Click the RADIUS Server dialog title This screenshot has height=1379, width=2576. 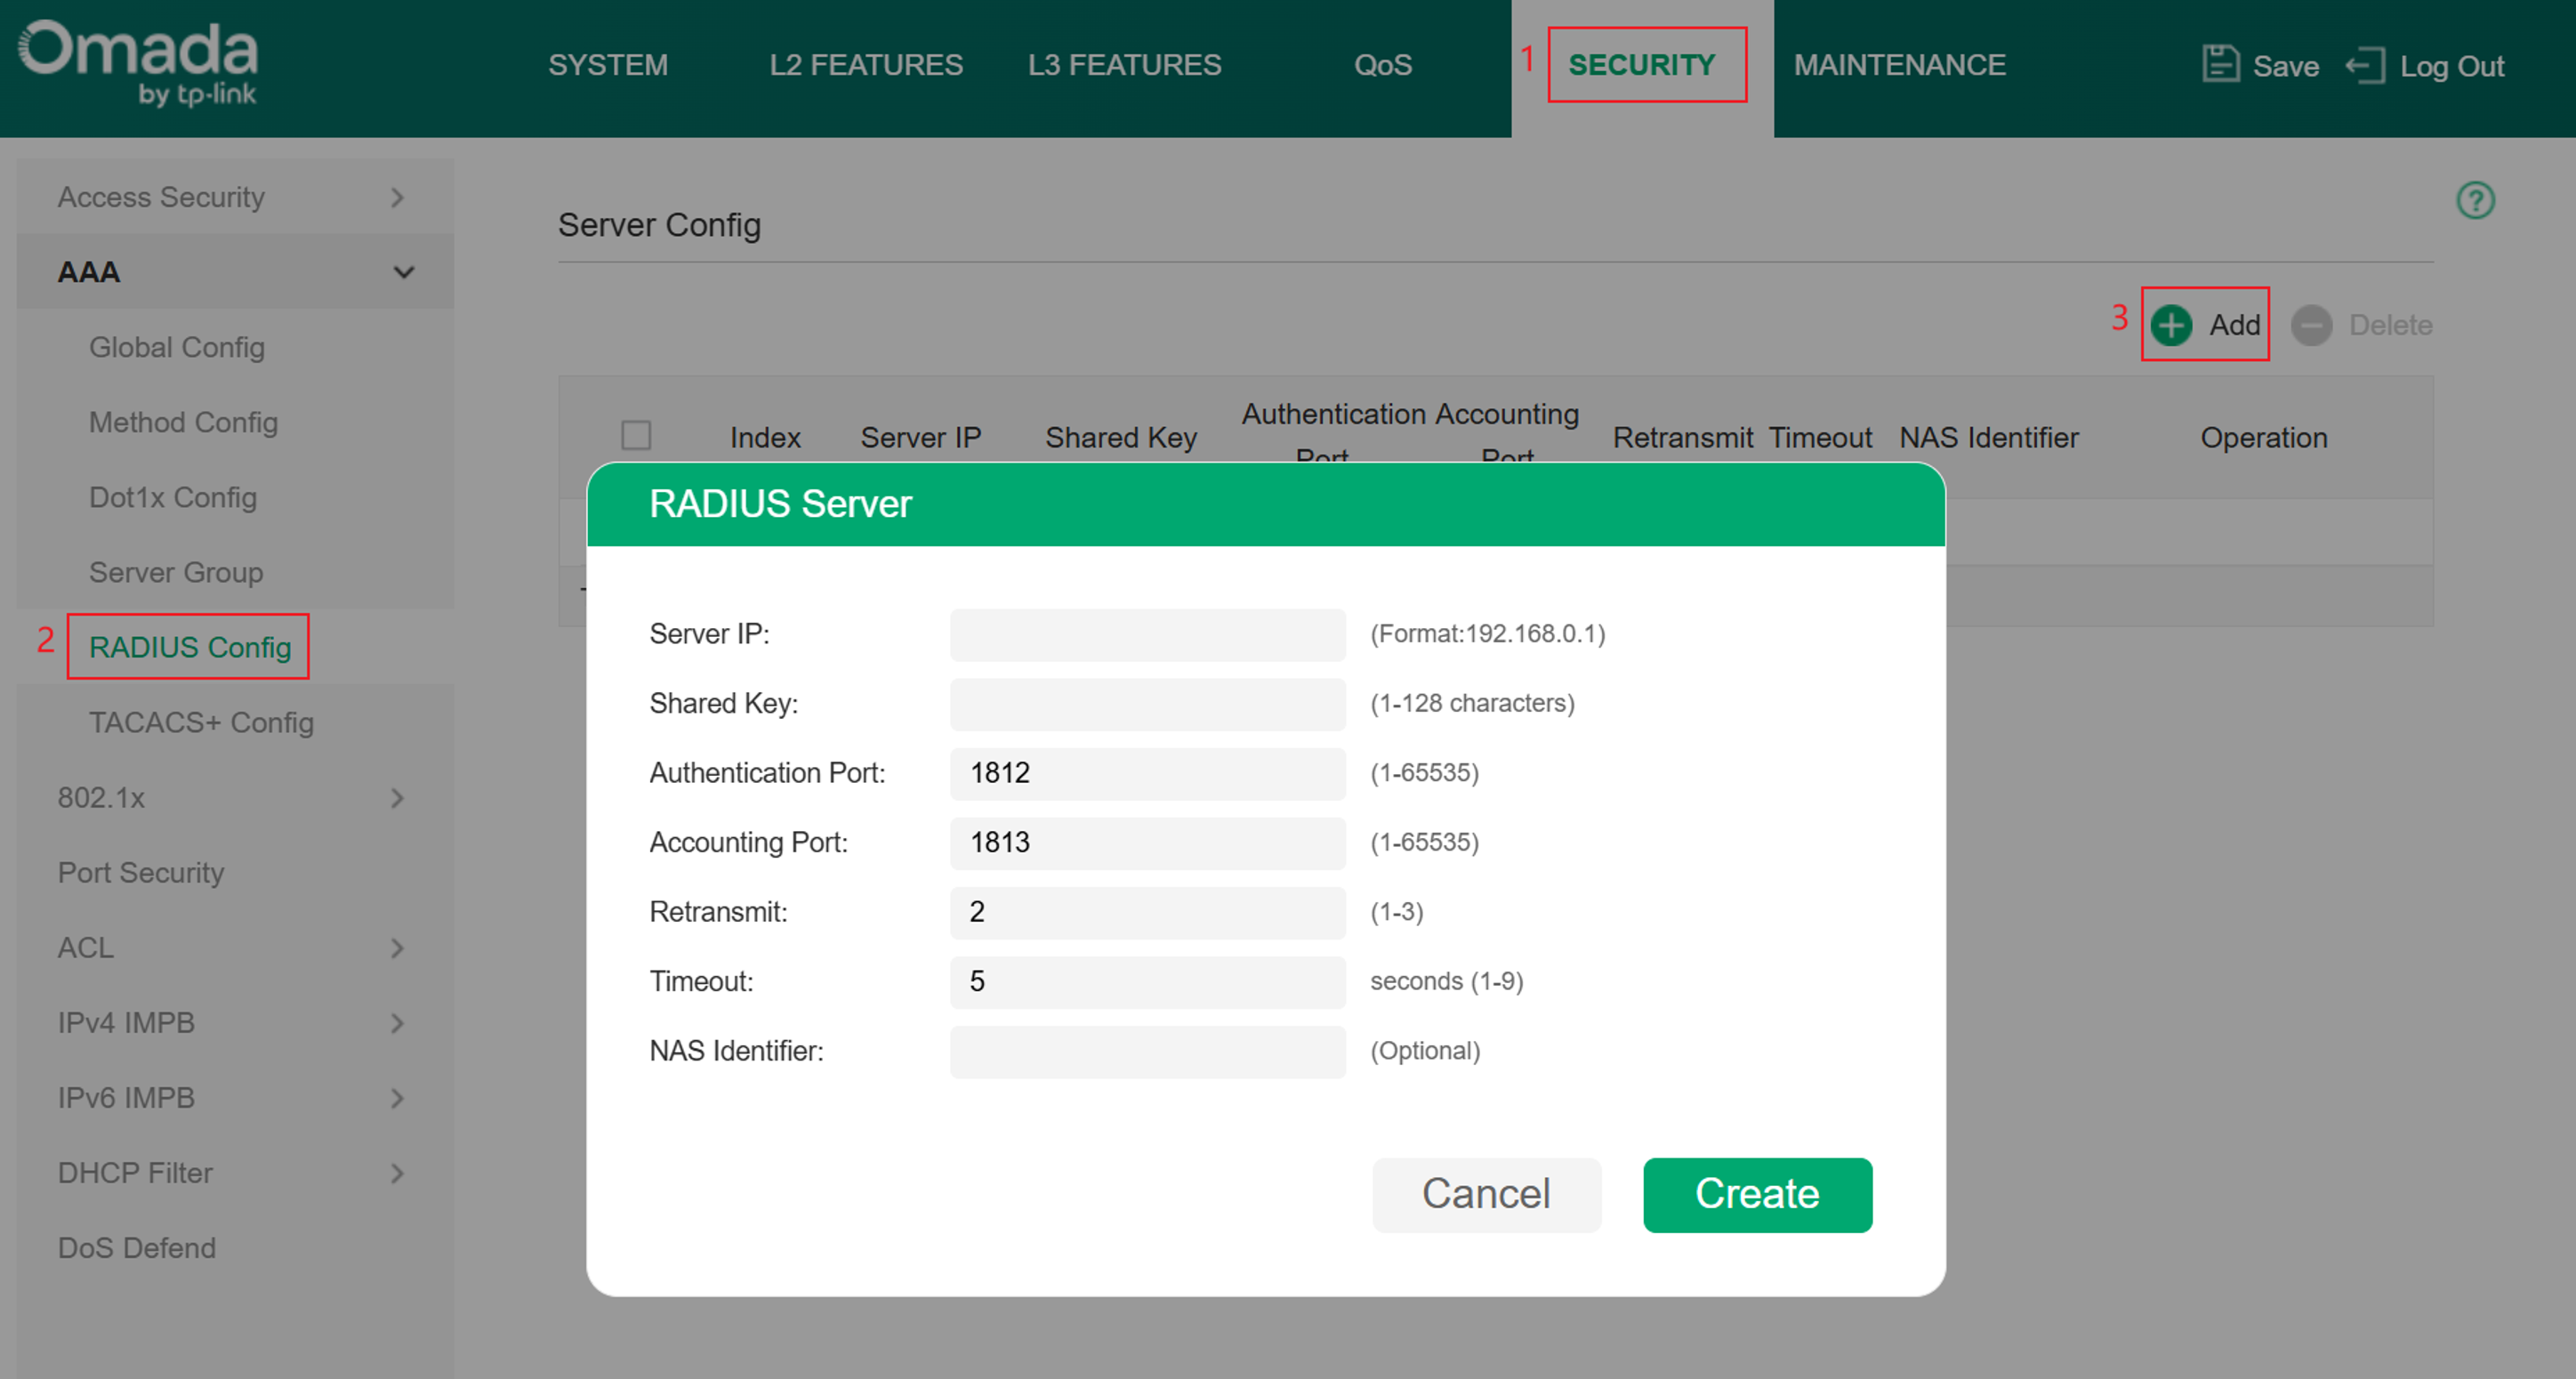pos(780,504)
